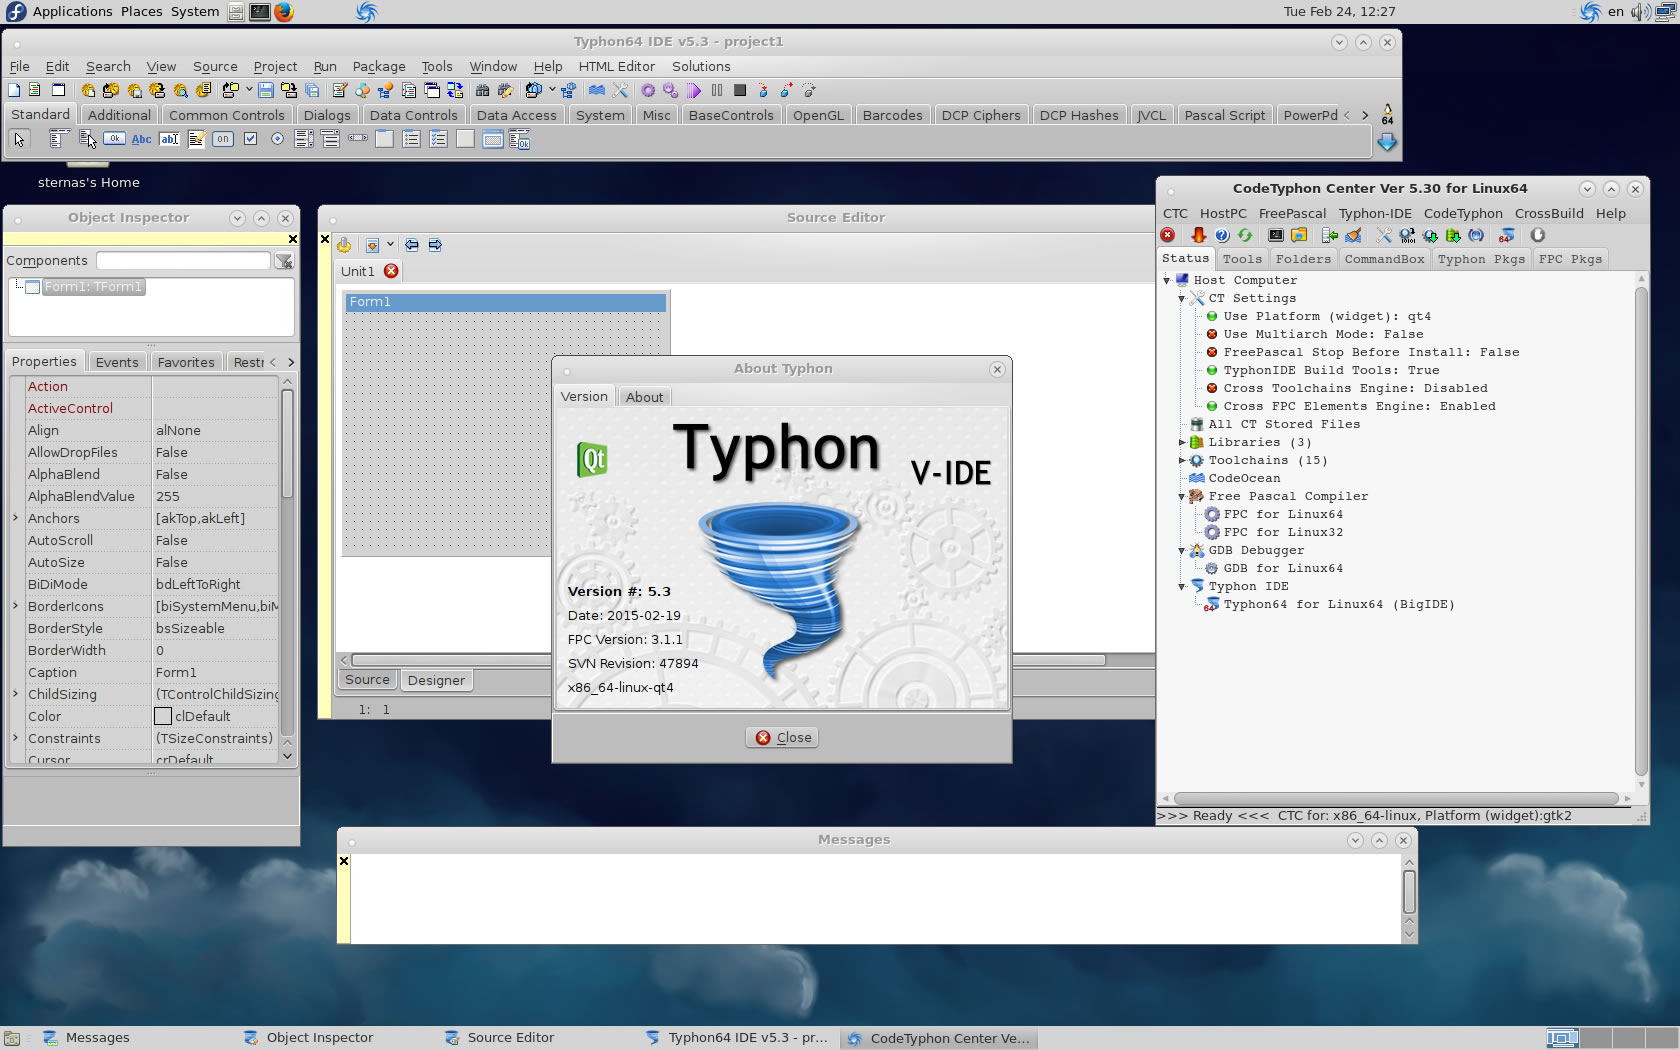Expand the Constraints property
This screenshot has height=1050, width=1680.
pos(15,738)
